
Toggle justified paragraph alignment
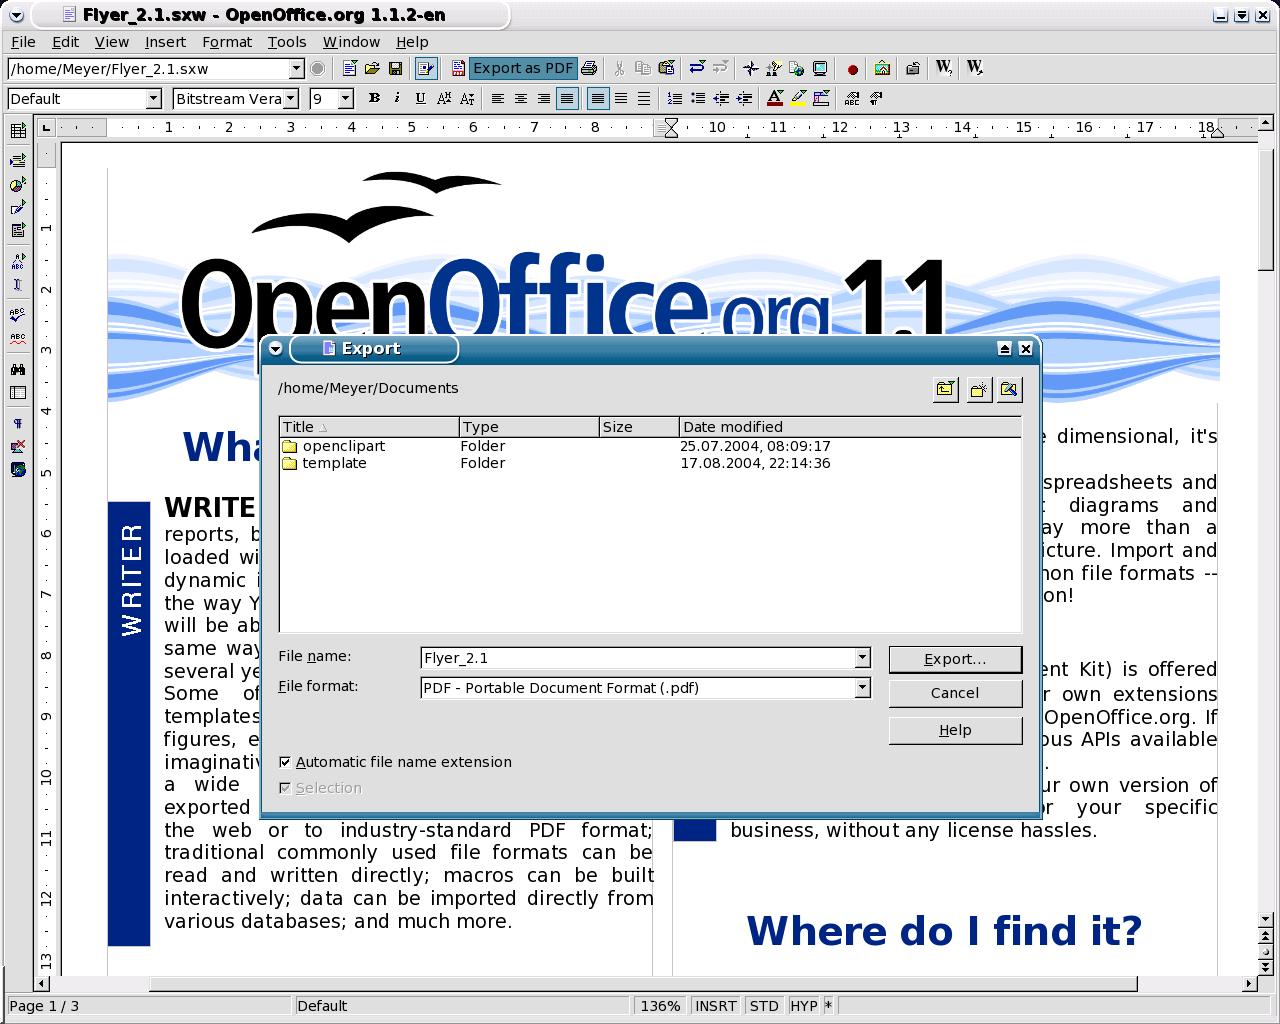567,98
